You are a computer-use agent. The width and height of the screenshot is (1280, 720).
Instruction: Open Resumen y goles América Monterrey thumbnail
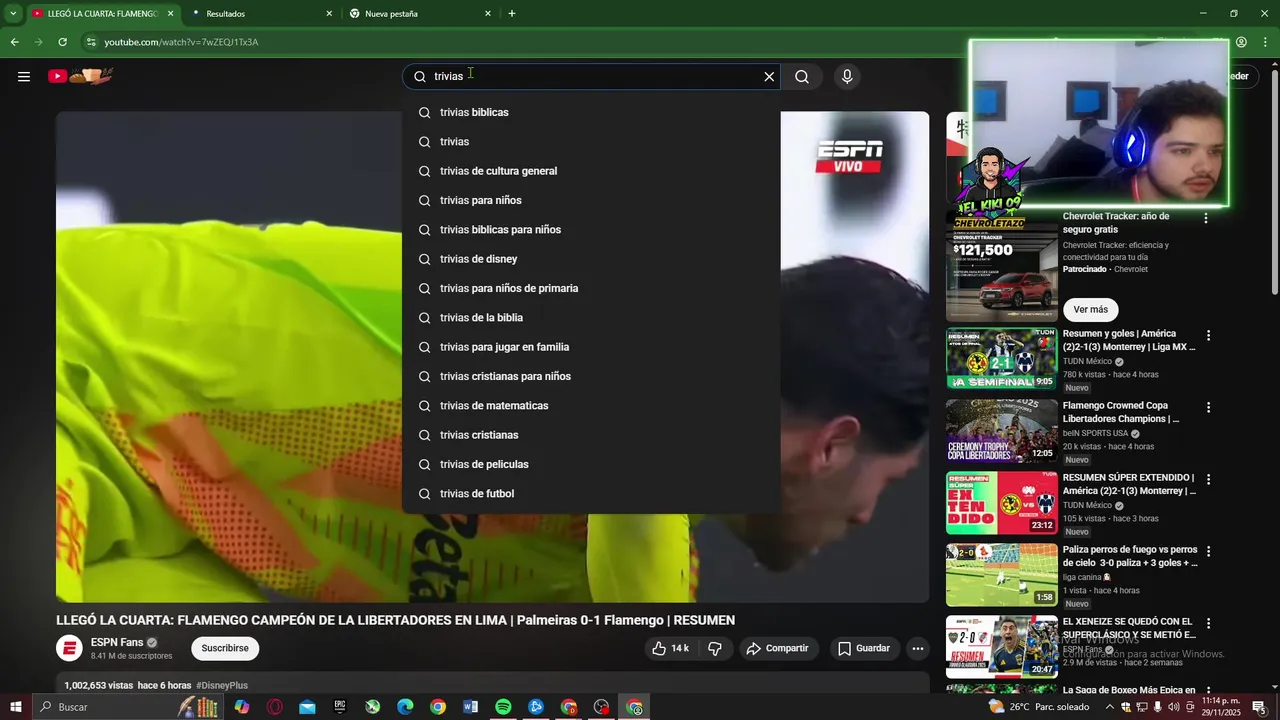point(1001,359)
